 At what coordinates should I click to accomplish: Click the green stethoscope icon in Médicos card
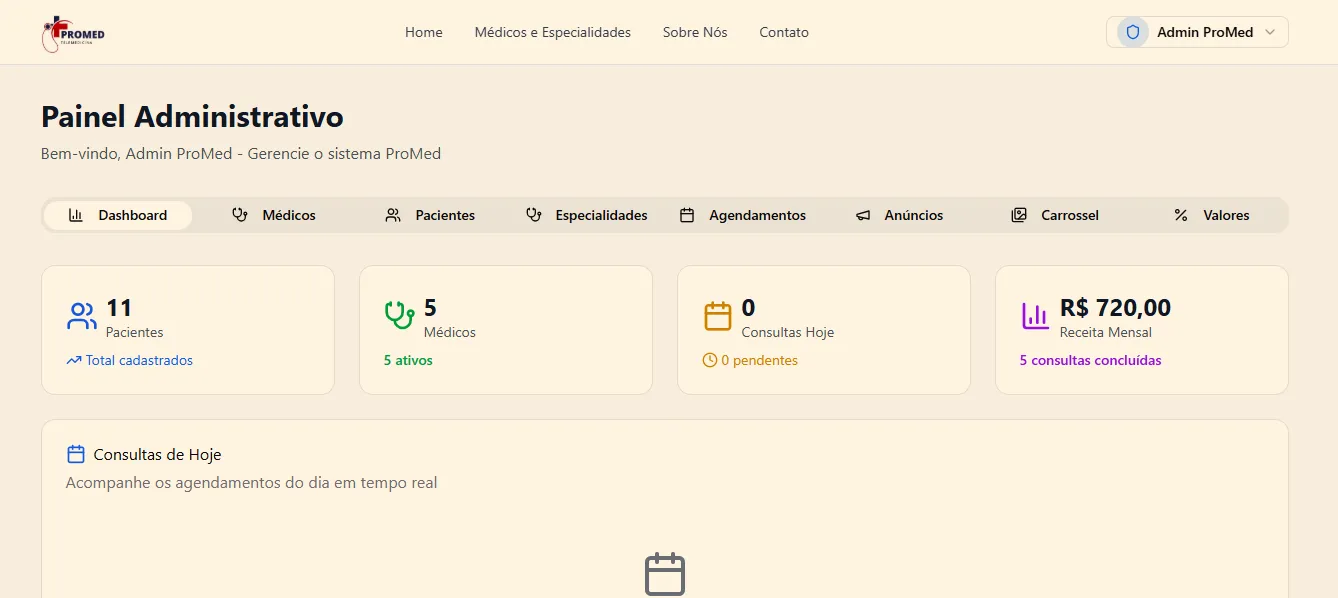(400, 316)
